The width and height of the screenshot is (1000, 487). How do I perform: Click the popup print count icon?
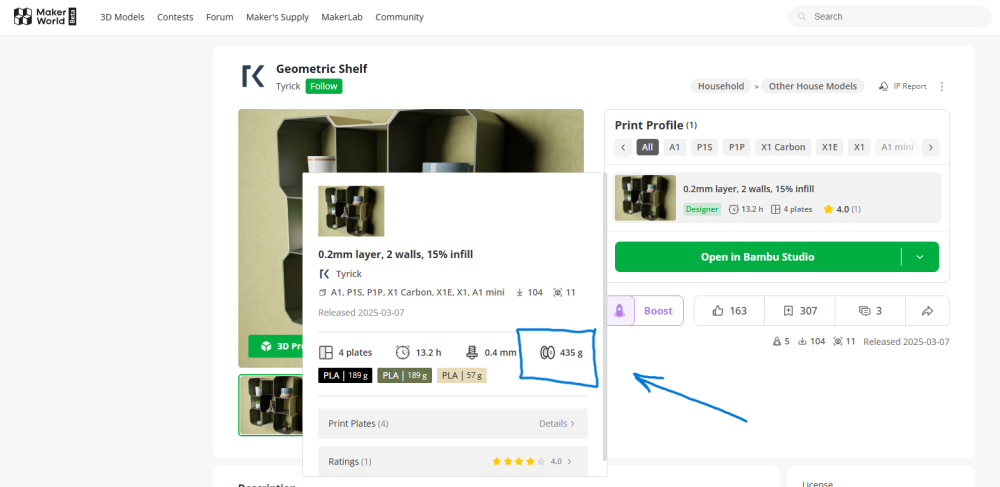pos(558,293)
